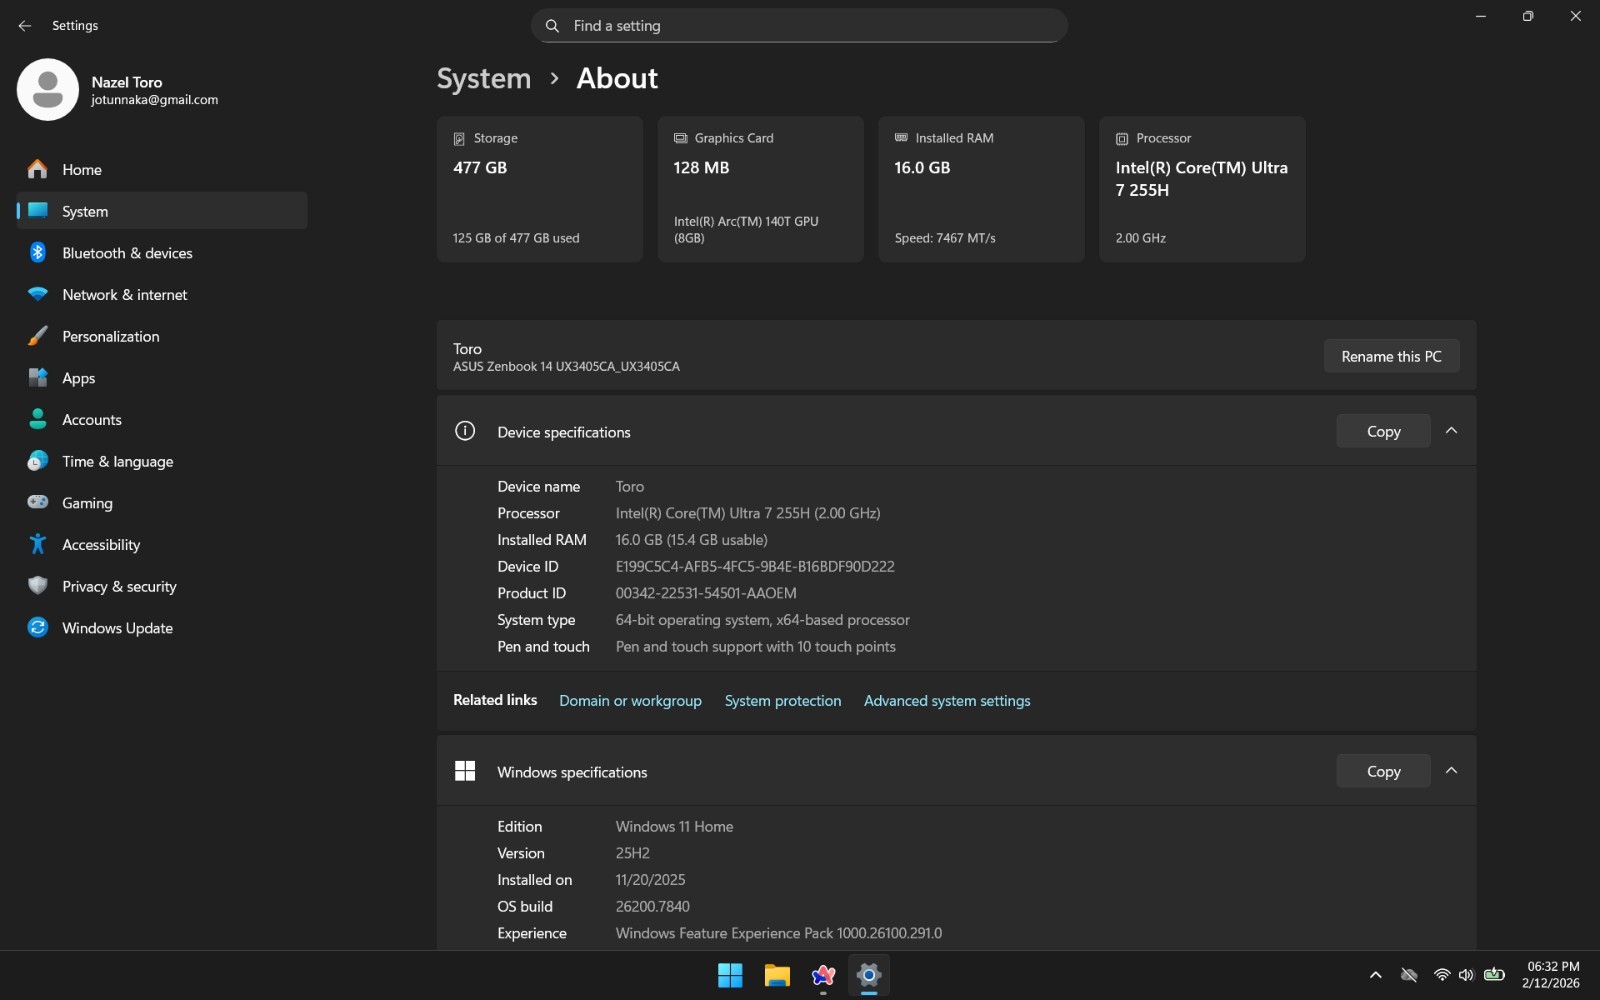1600x1000 pixels.
Task: Click the Home house icon
Action: pos(38,169)
